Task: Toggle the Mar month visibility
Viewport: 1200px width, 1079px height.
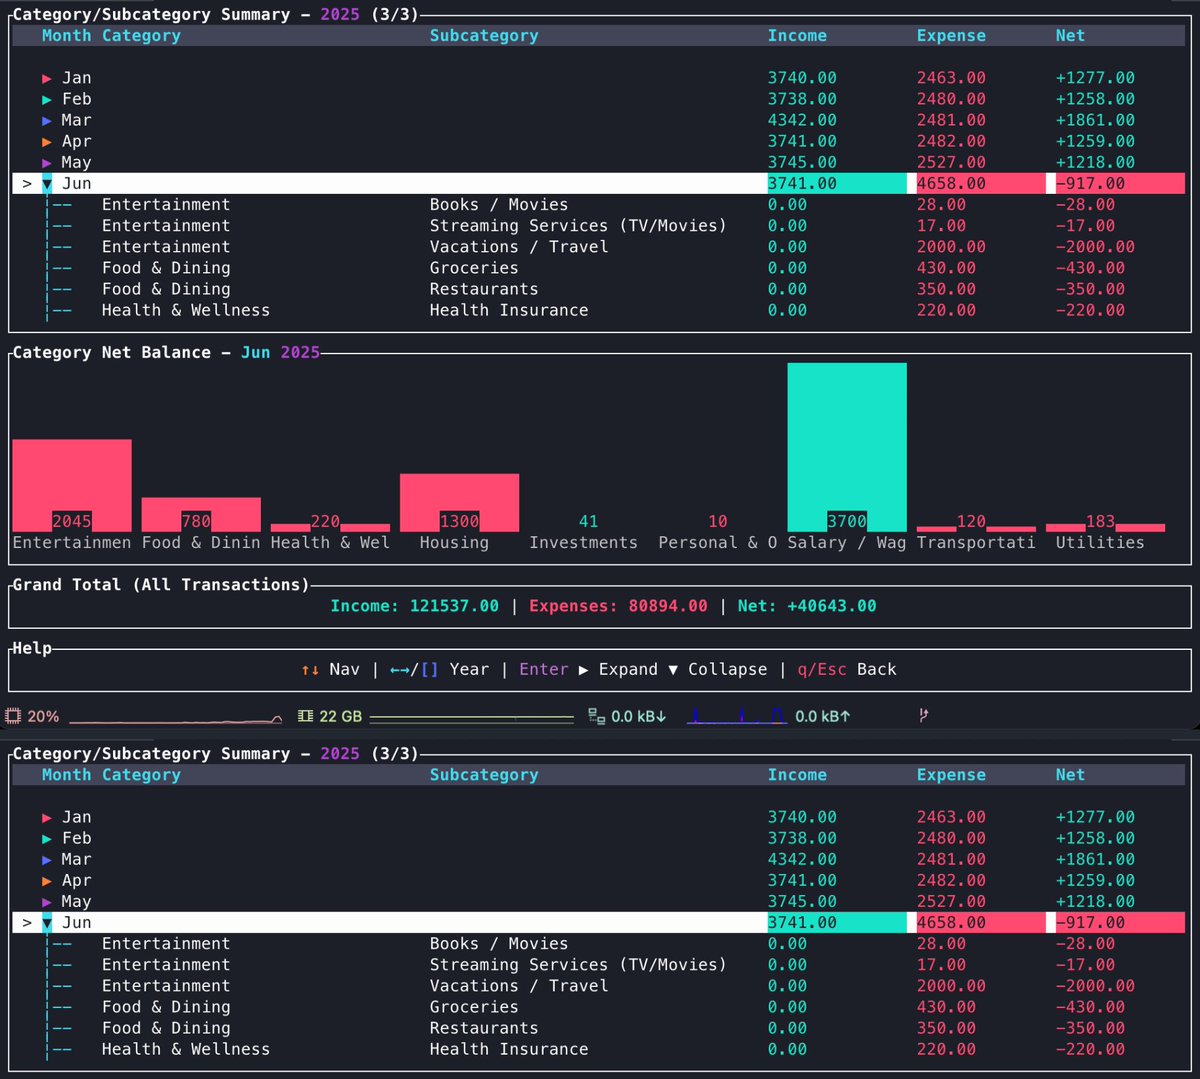Action: 47,120
